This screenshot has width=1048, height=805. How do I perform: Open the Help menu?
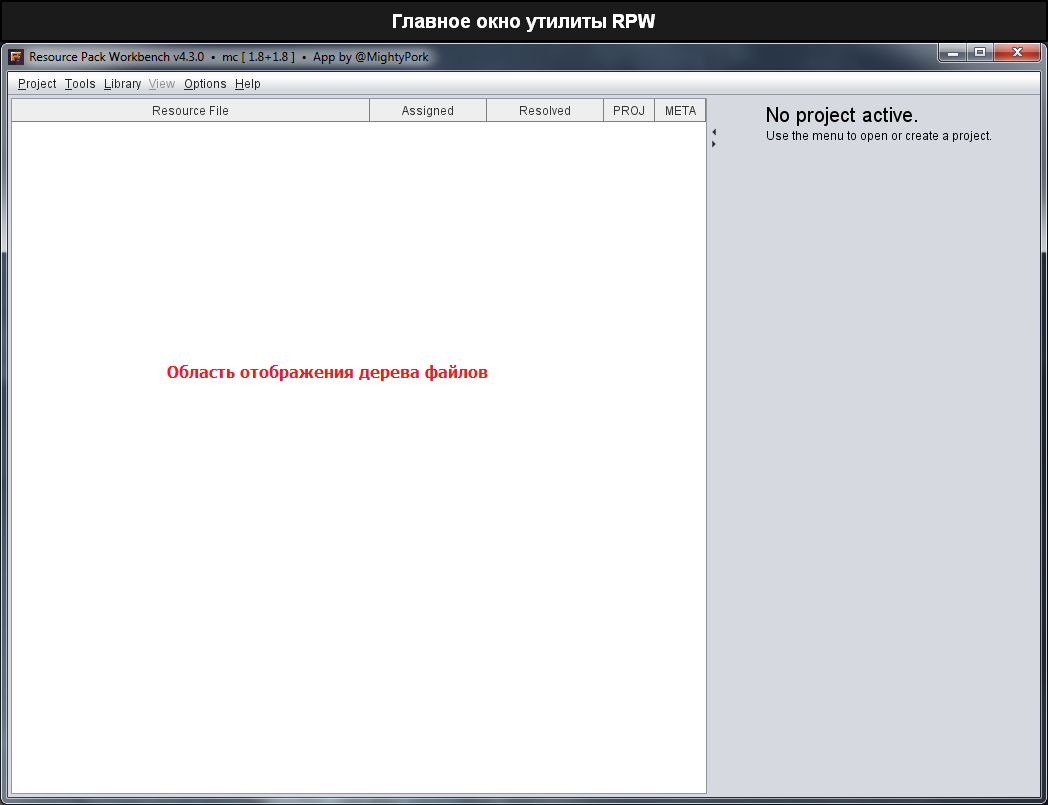point(248,84)
